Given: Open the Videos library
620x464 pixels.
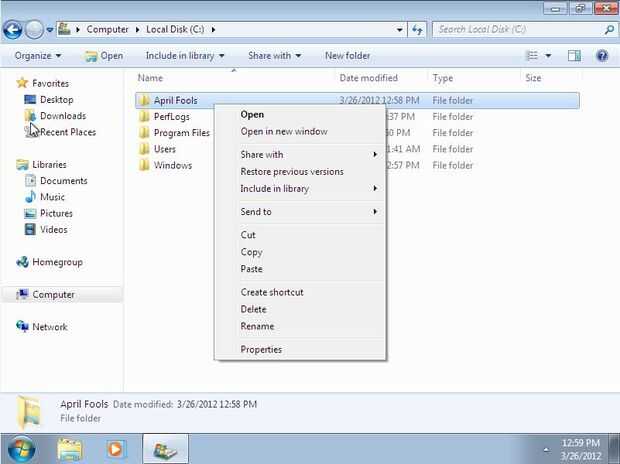Looking at the screenshot, I should point(53,229).
